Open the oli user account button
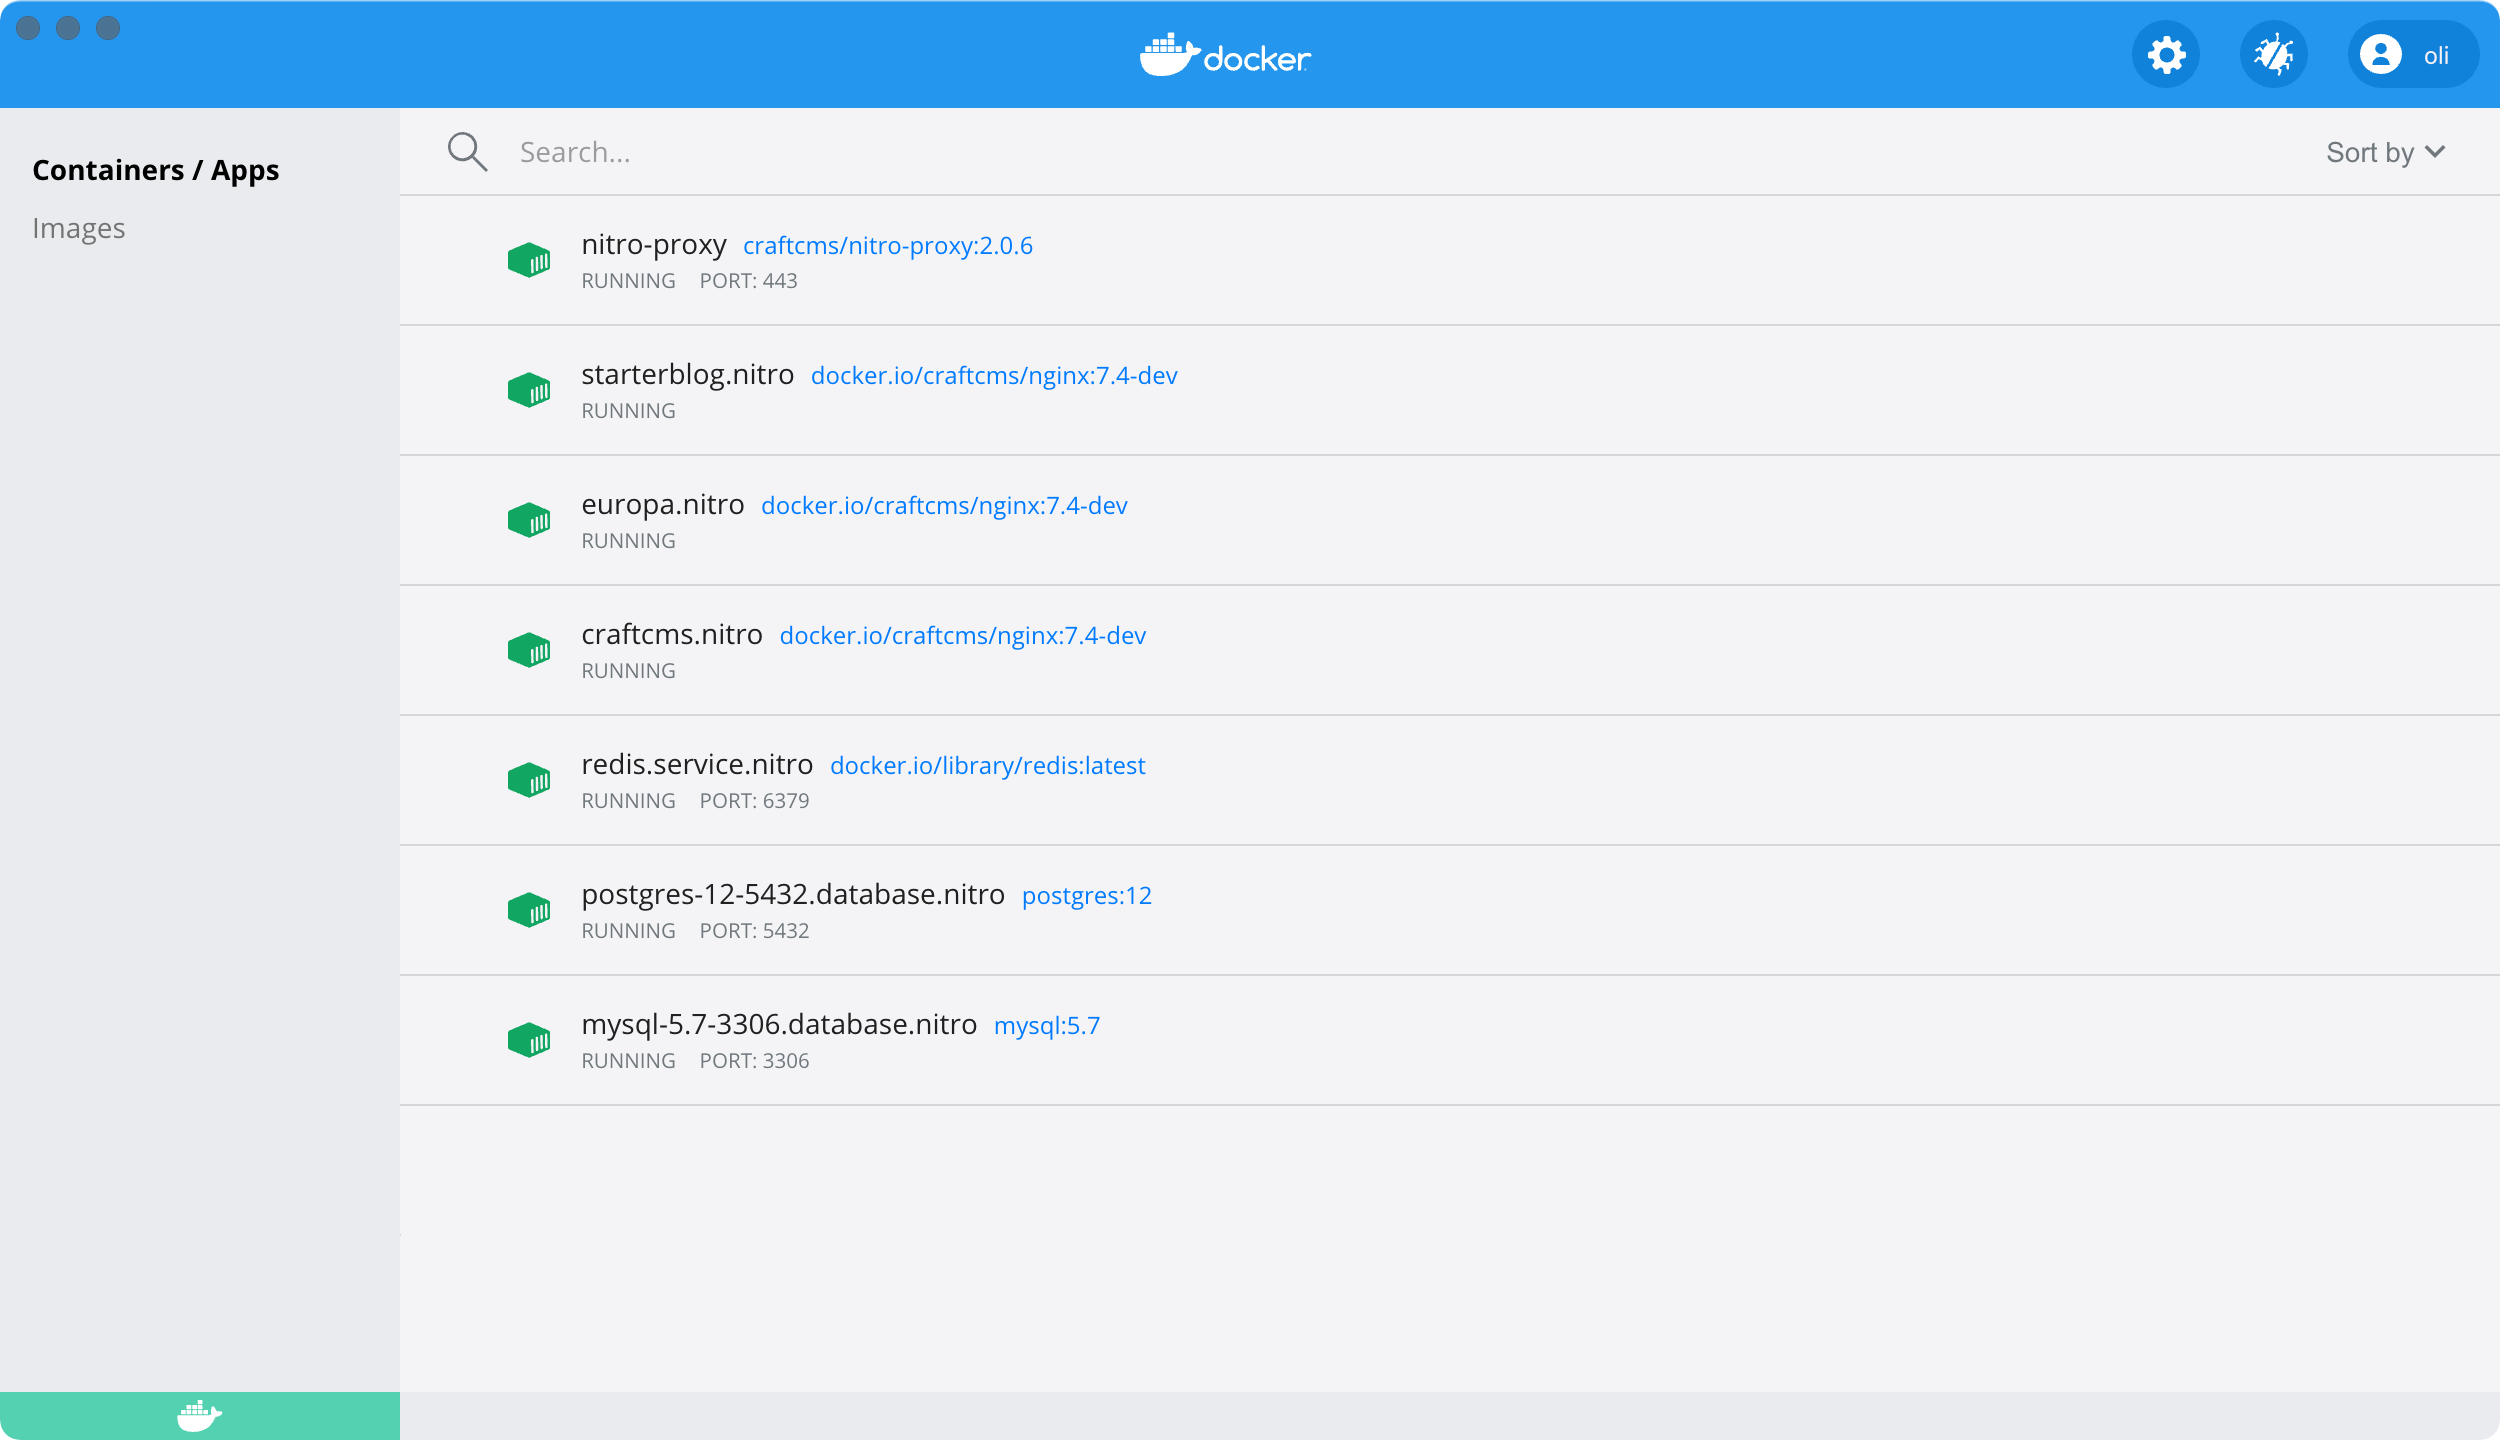This screenshot has width=2500, height=1440. 2413,55
